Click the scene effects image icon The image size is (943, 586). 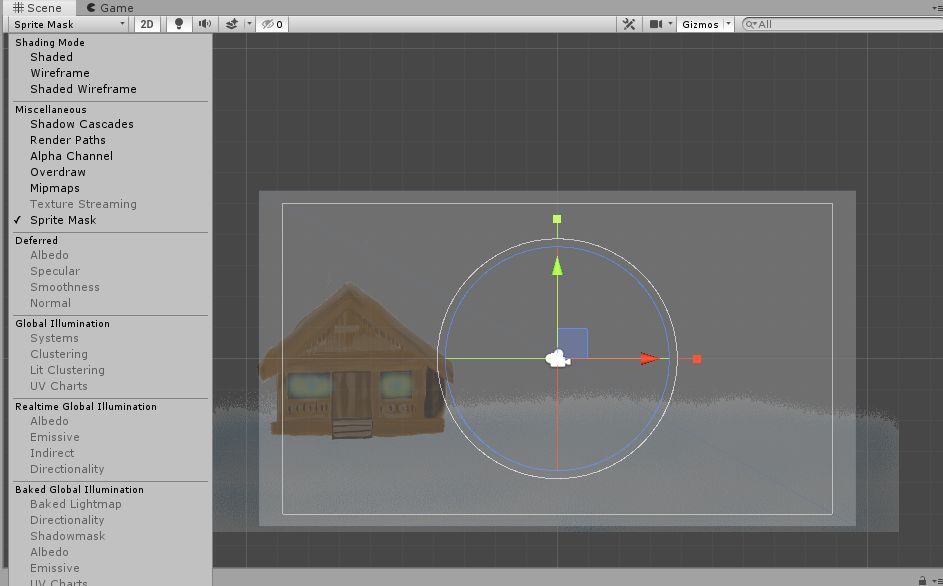pyautogui.click(x=230, y=24)
